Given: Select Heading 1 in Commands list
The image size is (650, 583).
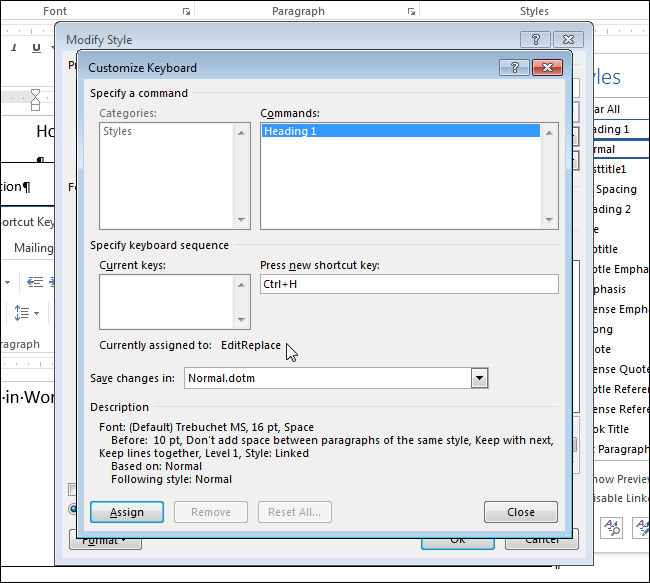Looking at the screenshot, I should click(x=401, y=131).
